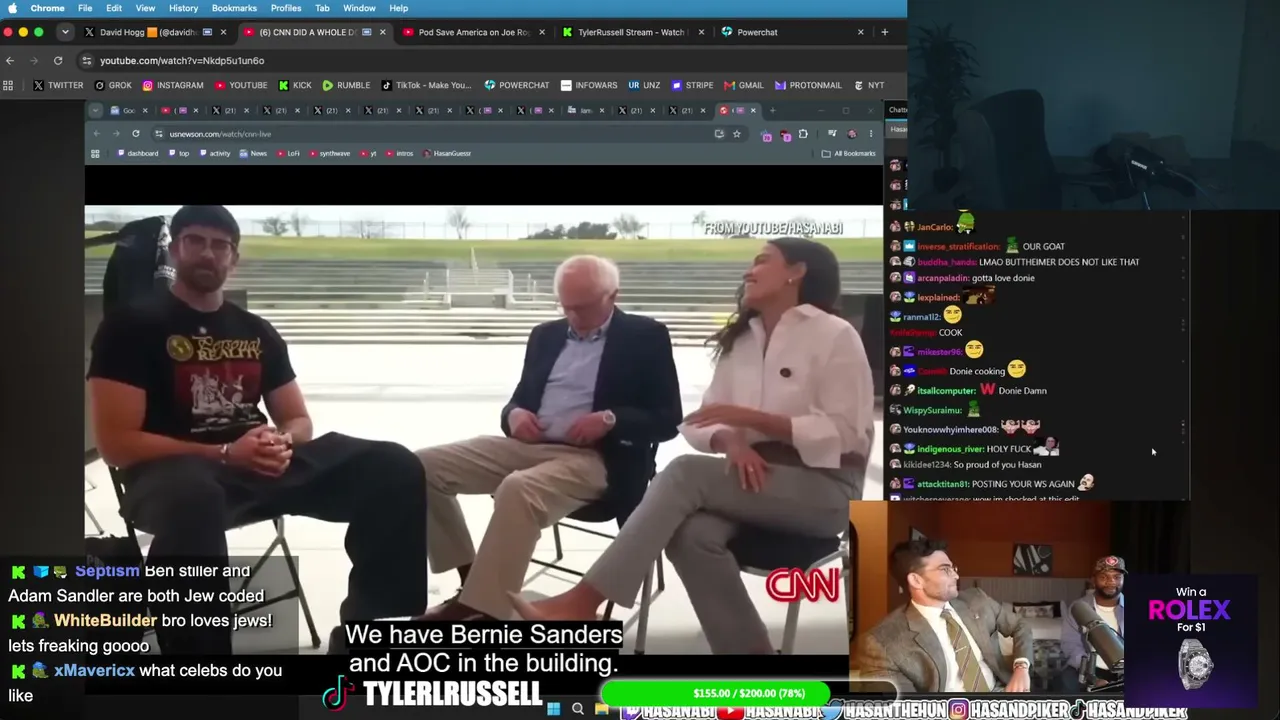This screenshot has width=1280, height=720.
Task: Switch to the Pod Save America tab
Action: (473, 32)
